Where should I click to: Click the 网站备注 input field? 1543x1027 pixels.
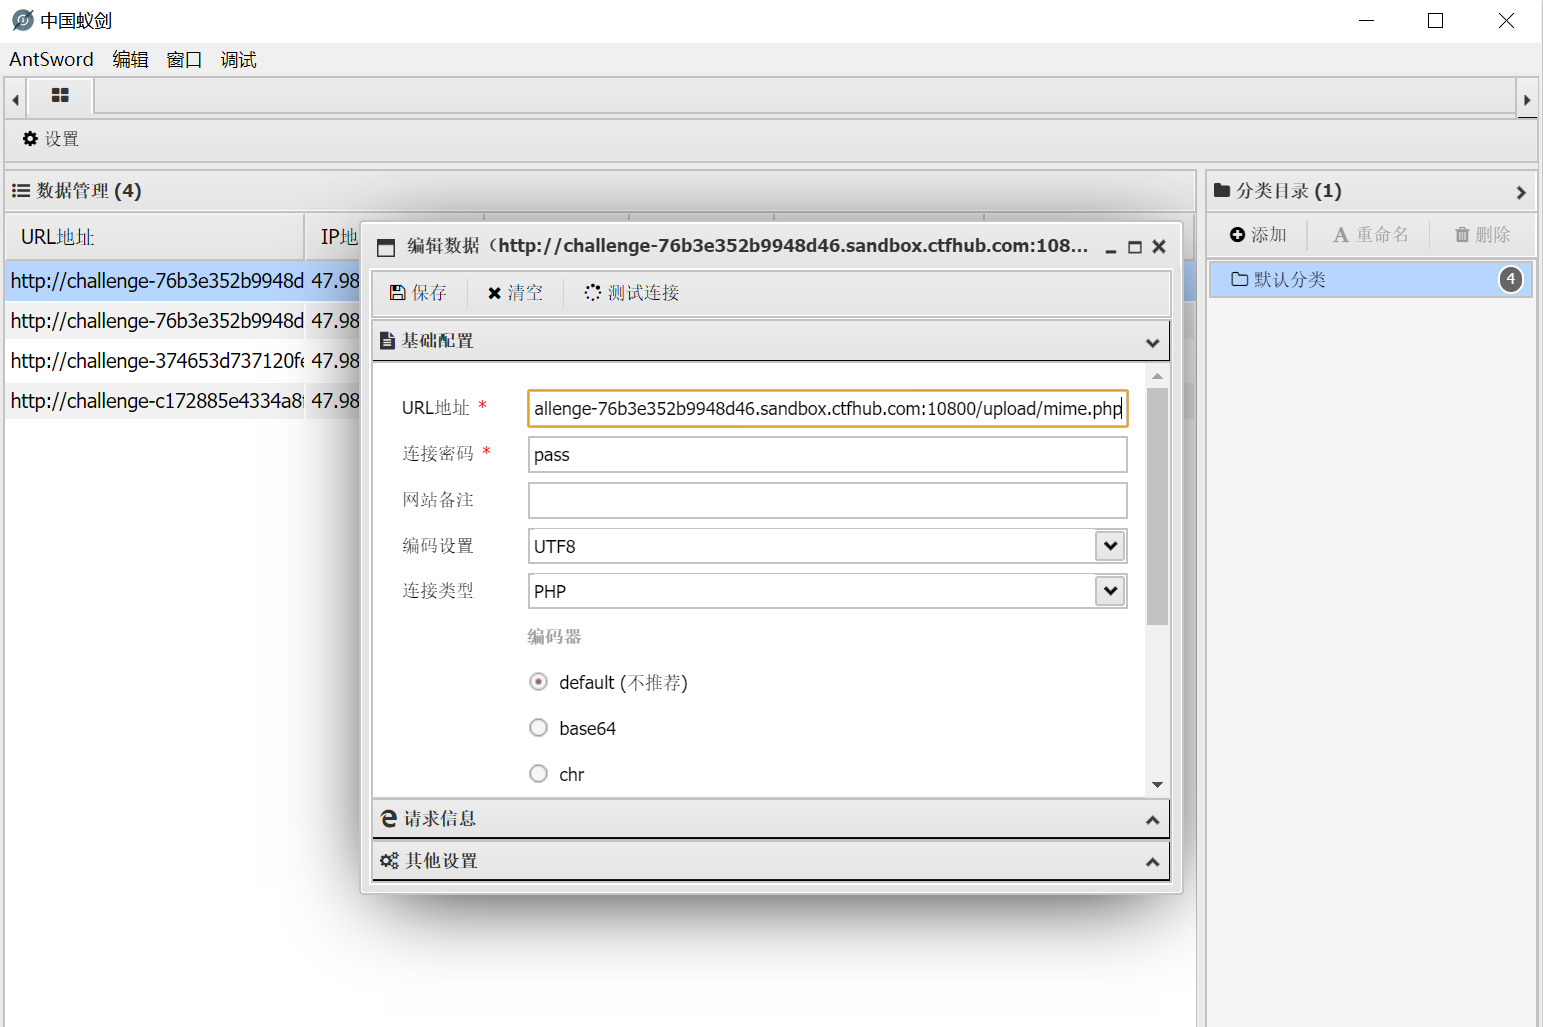coord(827,500)
